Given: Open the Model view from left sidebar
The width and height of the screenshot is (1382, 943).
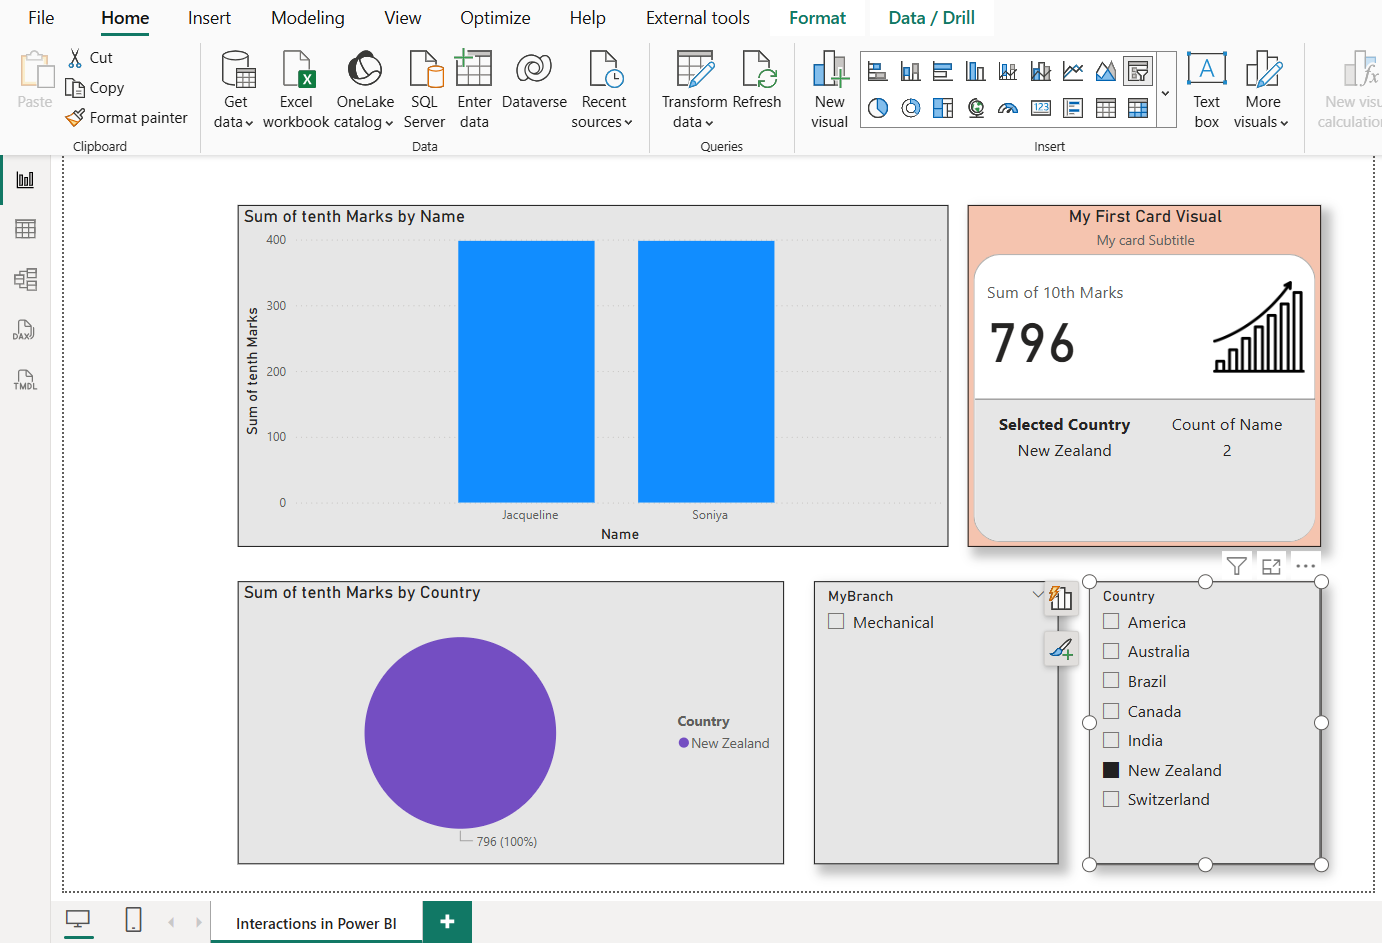Looking at the screenshot, I should click(25, 280).
